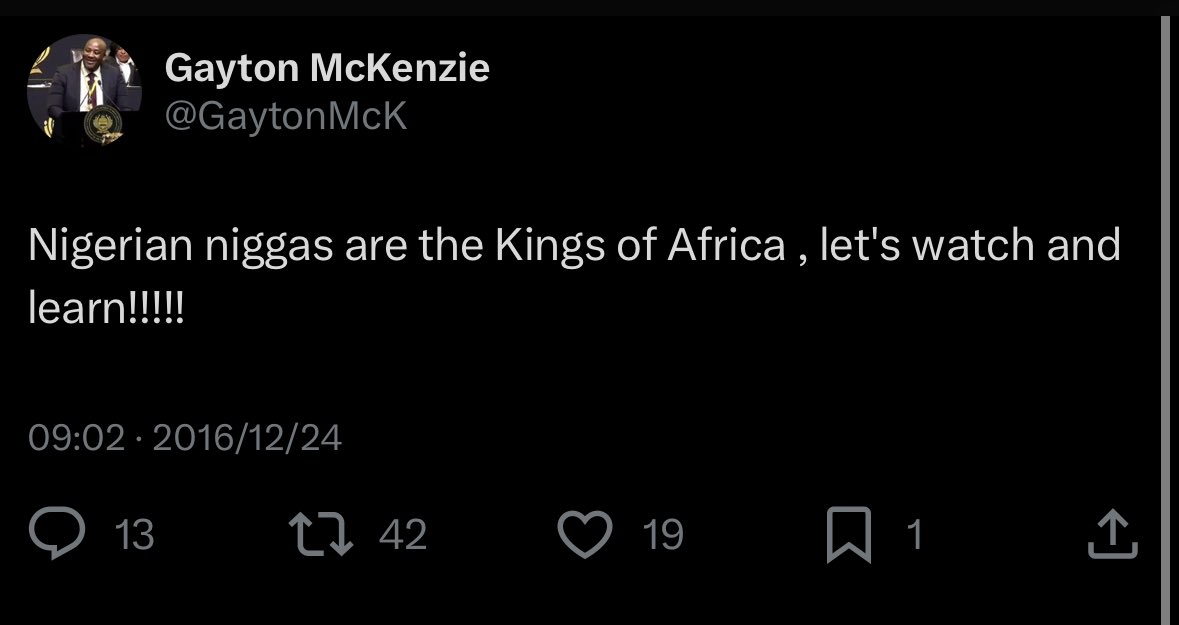Click the display name Gayton McKenzie
1179x625 pixels.
327,67
